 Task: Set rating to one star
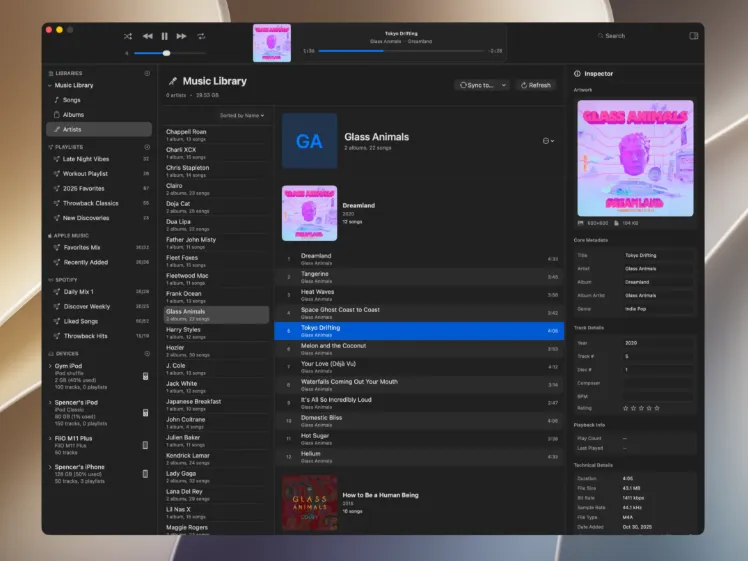626,408
